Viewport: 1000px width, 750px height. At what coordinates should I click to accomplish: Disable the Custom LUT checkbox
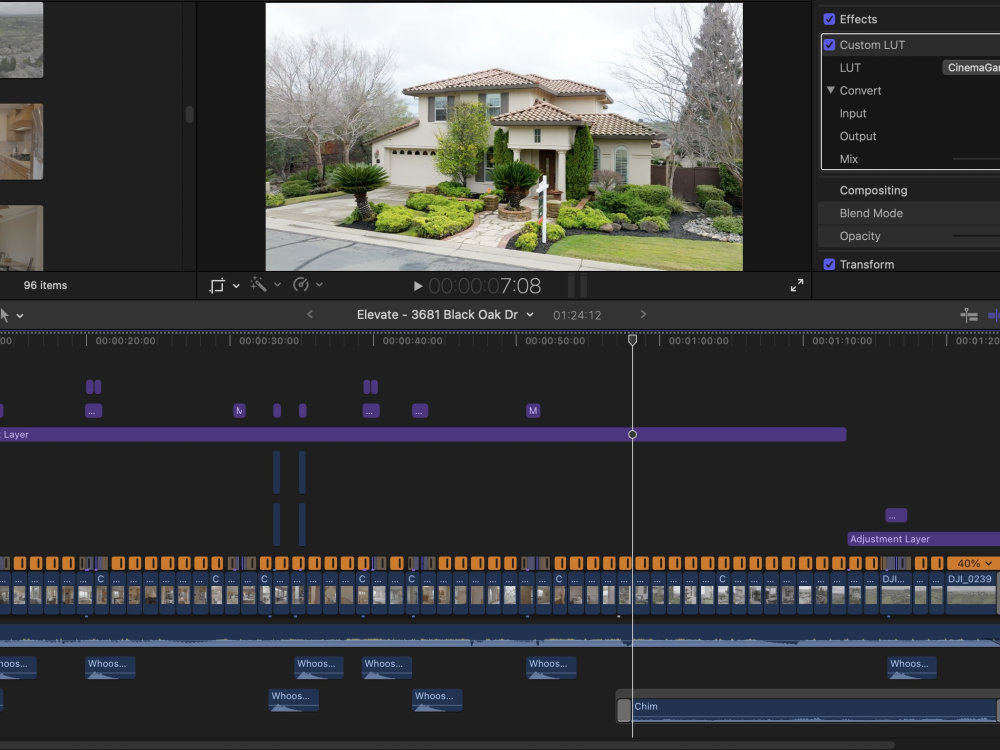pyautogui.click(x=829, y=45)
